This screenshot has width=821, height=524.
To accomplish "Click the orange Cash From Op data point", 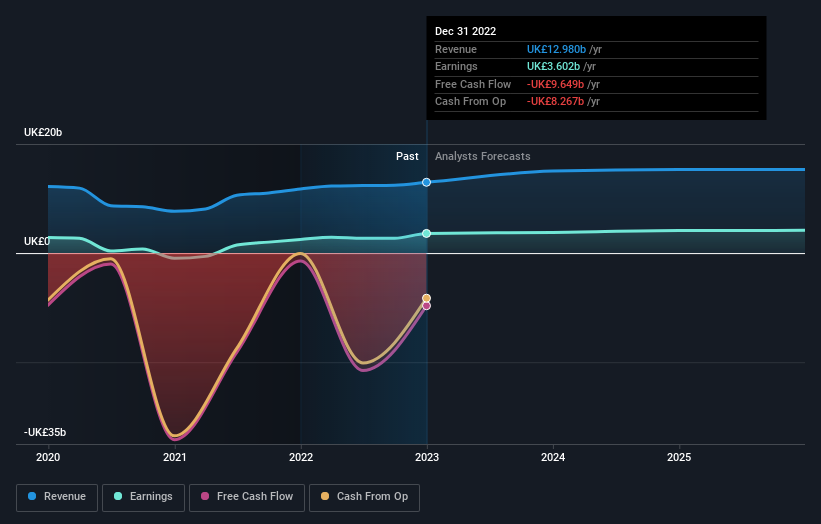I will tap(426, 298).
